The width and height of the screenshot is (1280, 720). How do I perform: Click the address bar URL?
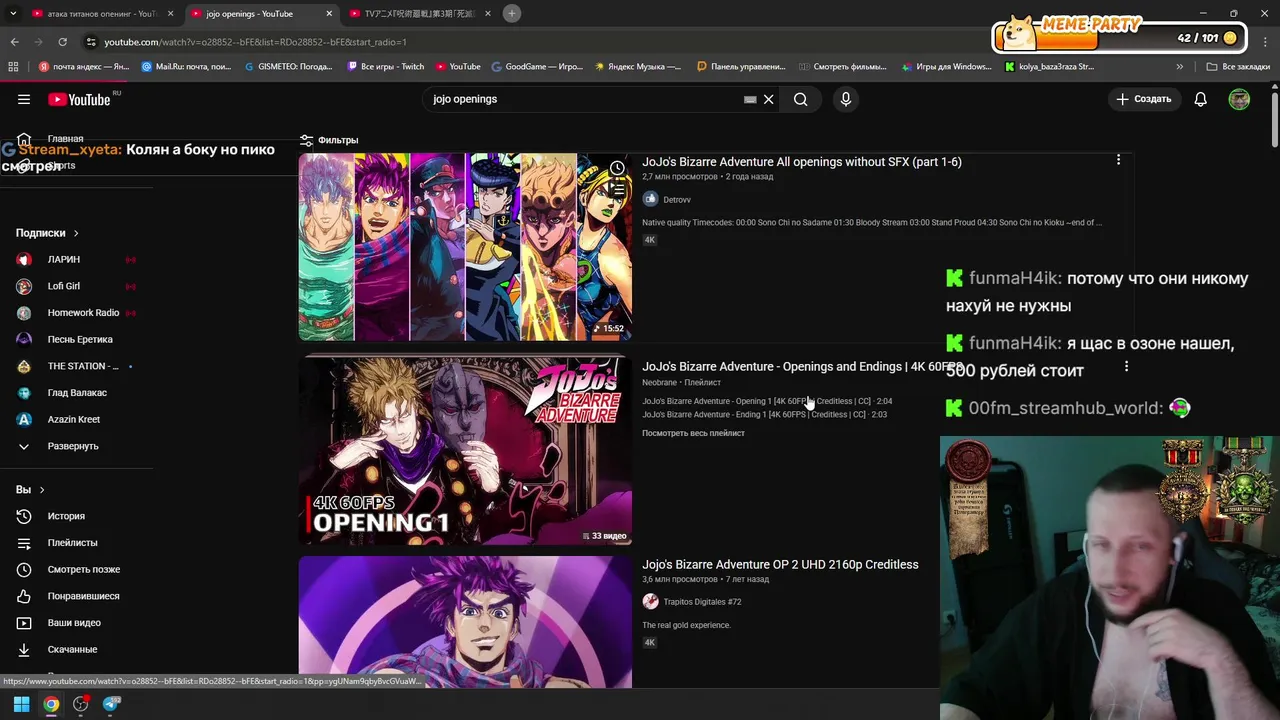(255, 42)
